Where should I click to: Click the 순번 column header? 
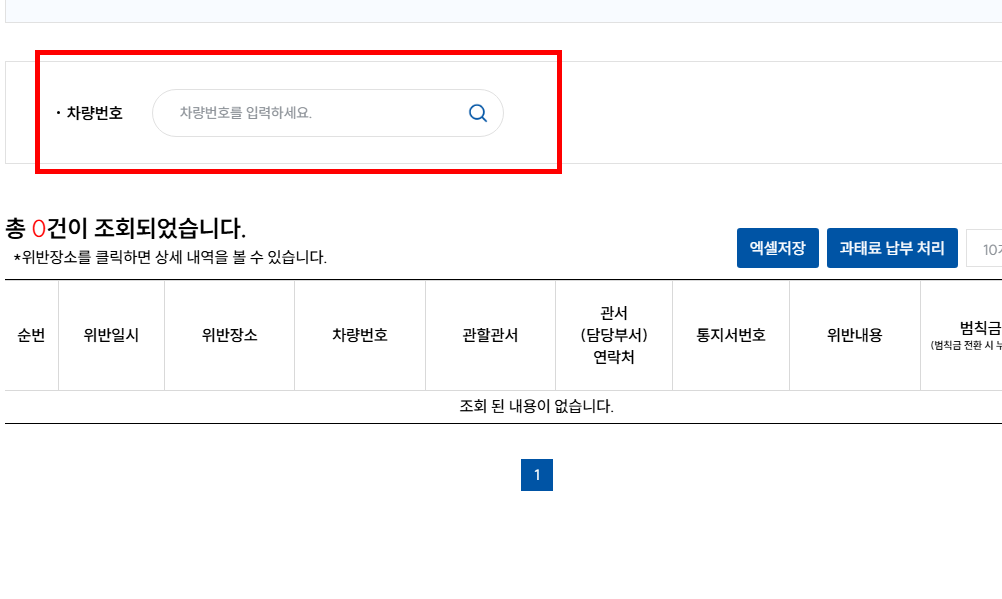pyautogui.click(x=30, y=335)
